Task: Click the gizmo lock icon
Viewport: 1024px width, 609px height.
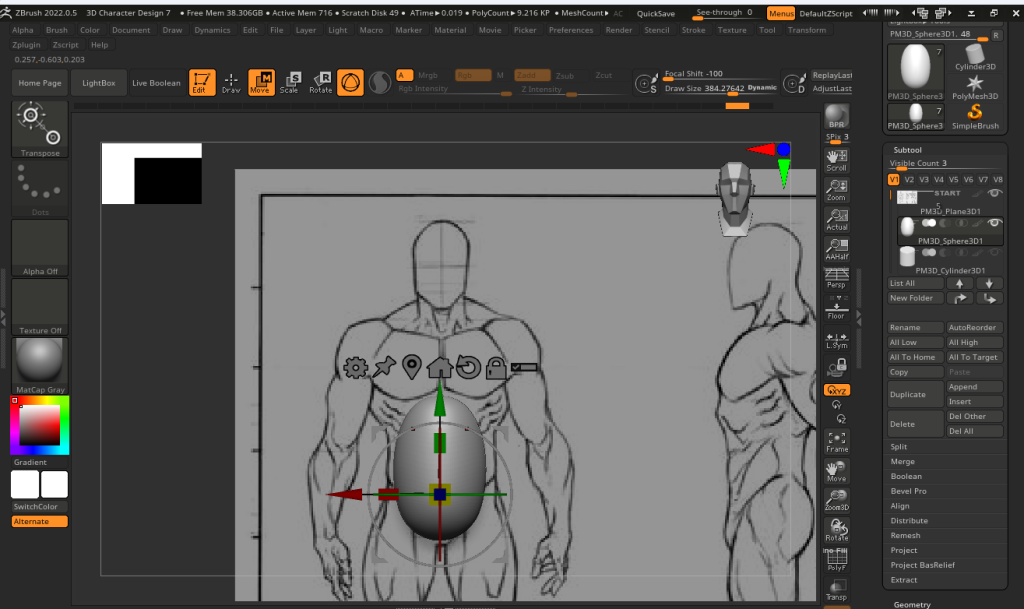Action: [494, 368]
